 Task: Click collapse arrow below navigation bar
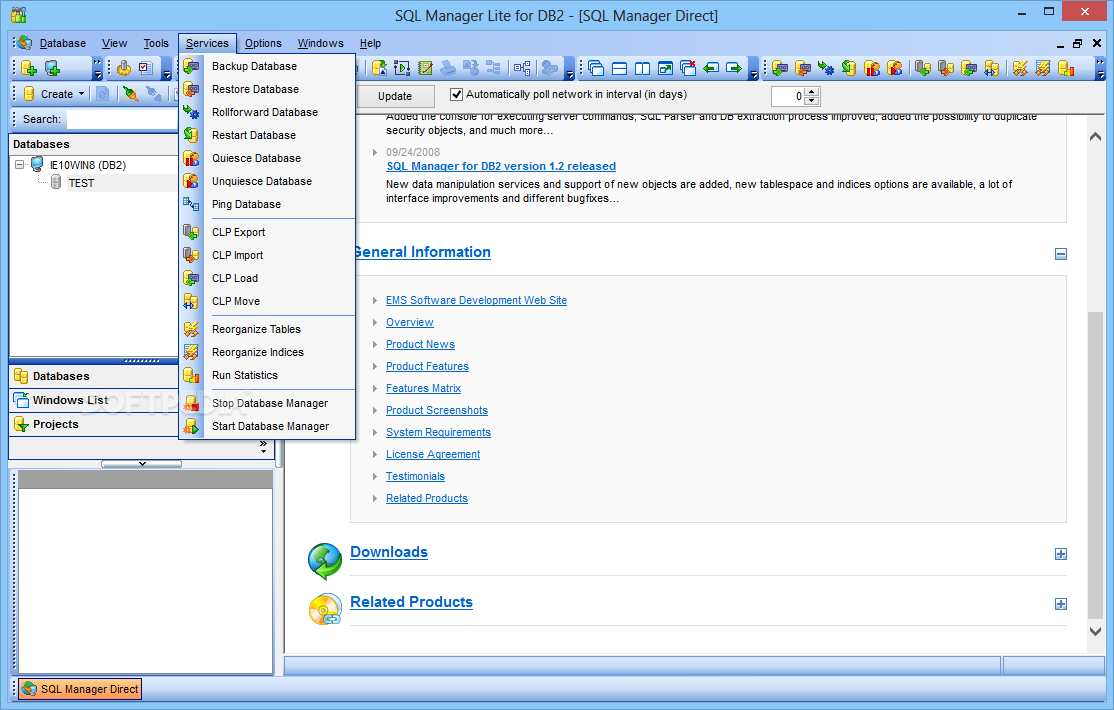pos(141,464)
